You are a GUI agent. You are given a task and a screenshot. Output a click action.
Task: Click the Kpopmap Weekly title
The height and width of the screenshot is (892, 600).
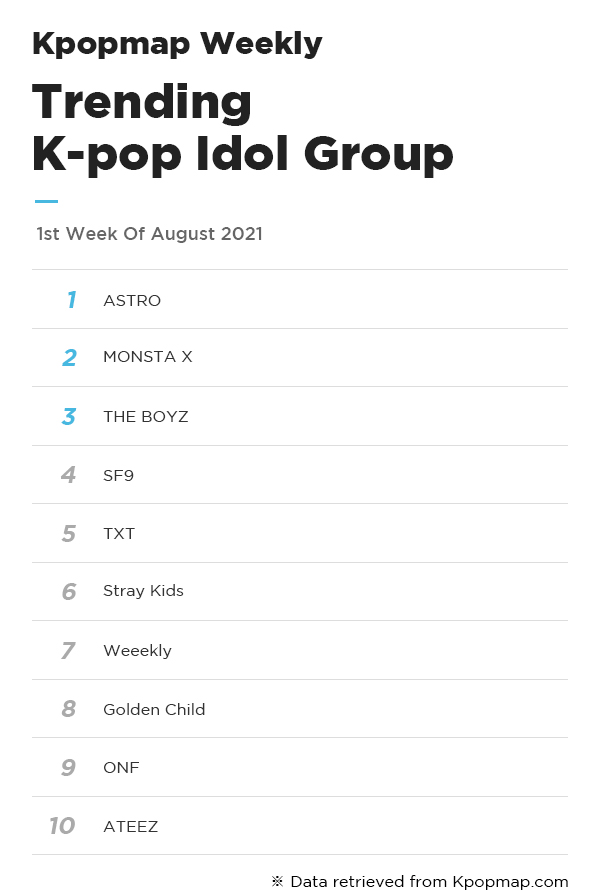point(177,44)
